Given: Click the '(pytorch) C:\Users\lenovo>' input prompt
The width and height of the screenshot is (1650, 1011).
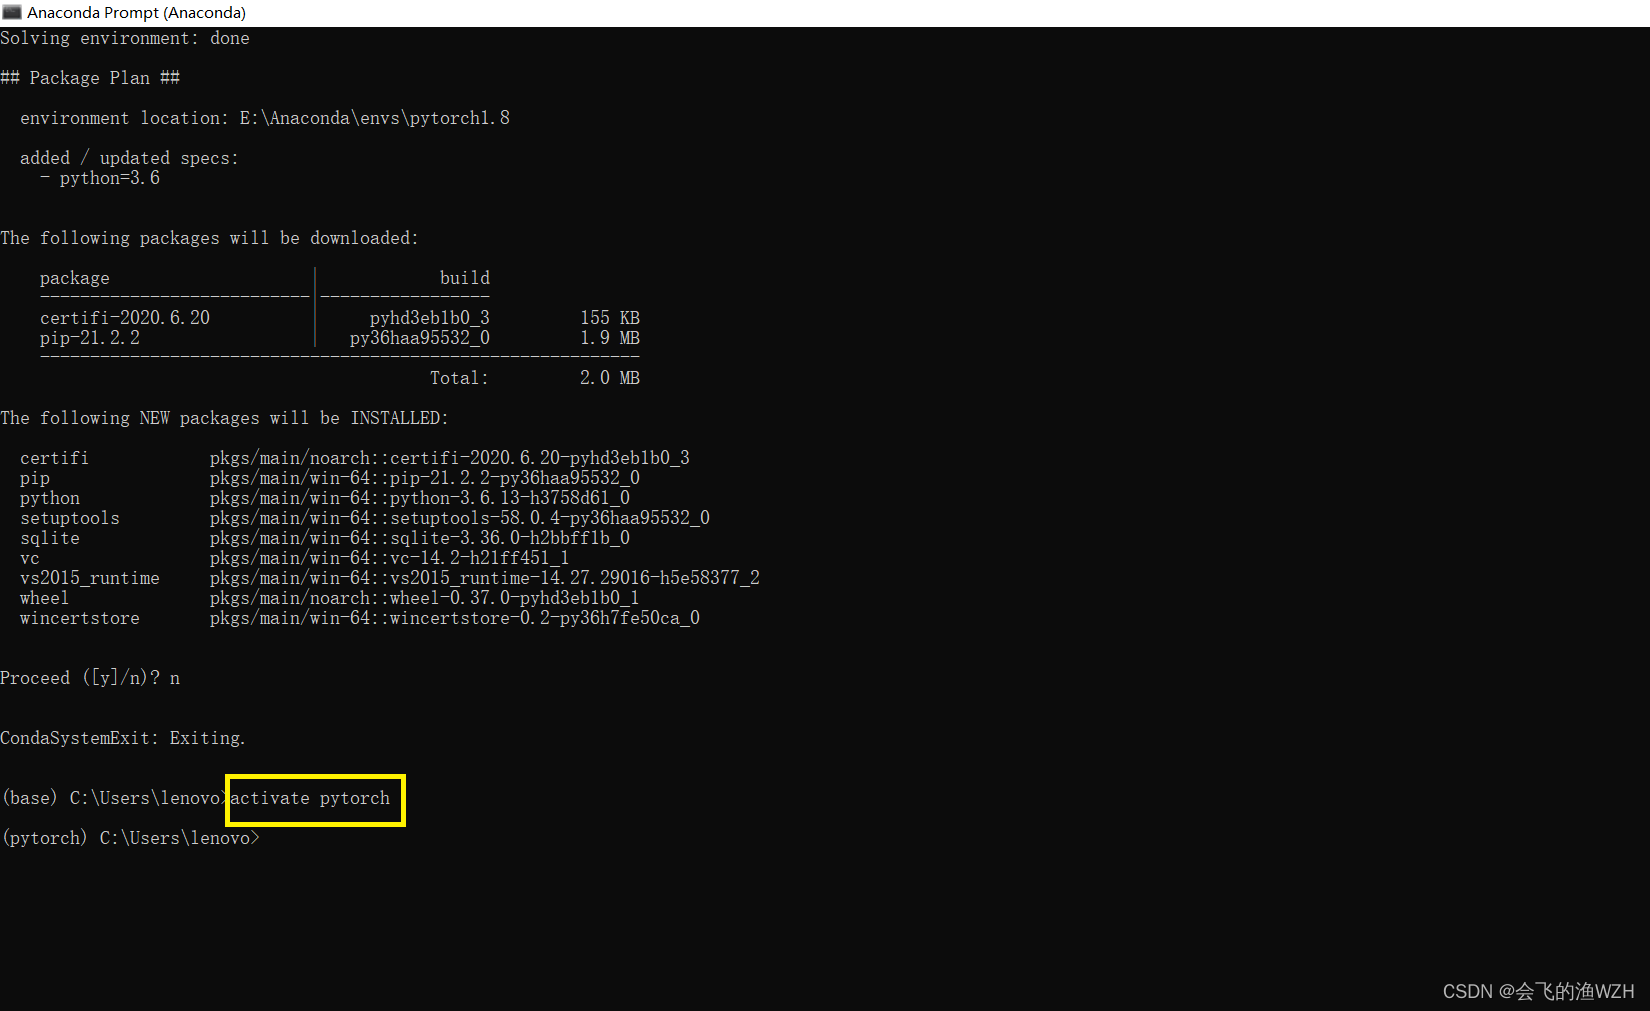Looking at the screenshot, I should (131, 838).
